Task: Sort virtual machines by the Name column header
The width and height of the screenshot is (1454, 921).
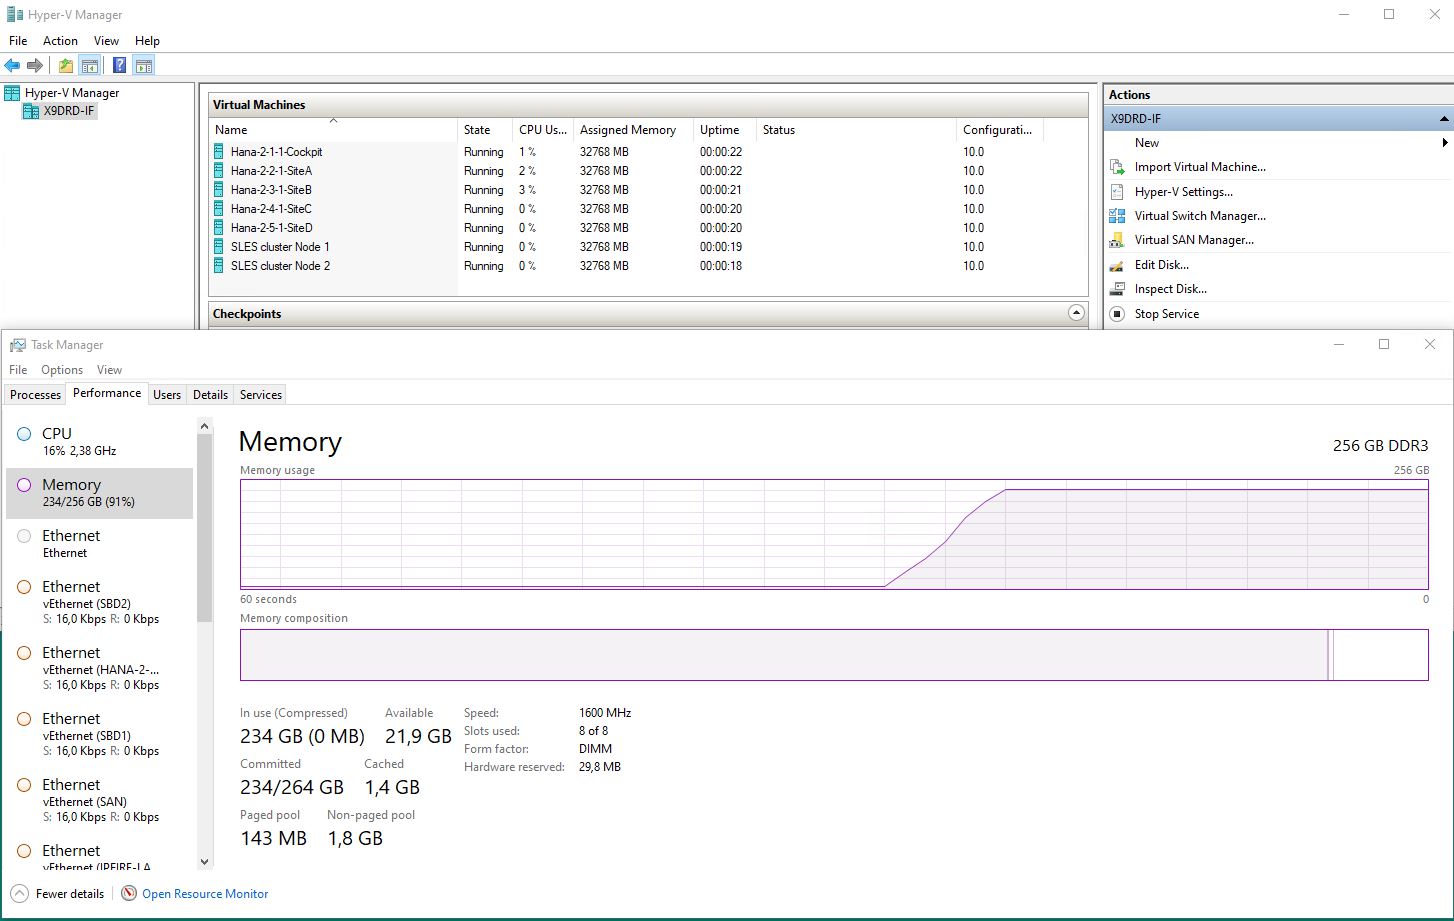Action: 333,130
